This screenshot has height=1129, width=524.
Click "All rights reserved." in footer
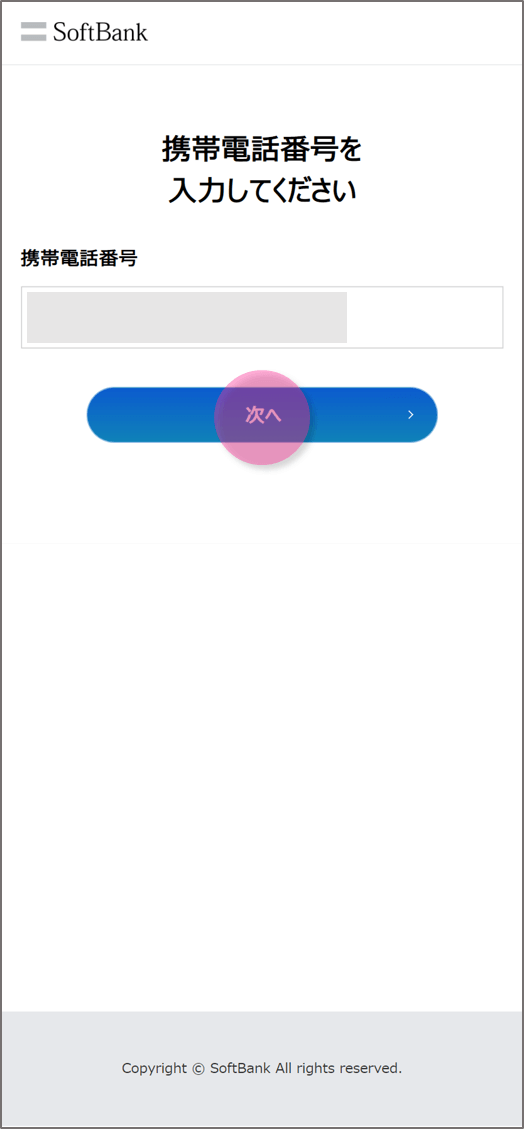pyautogui.click(x=338, y=1068)
